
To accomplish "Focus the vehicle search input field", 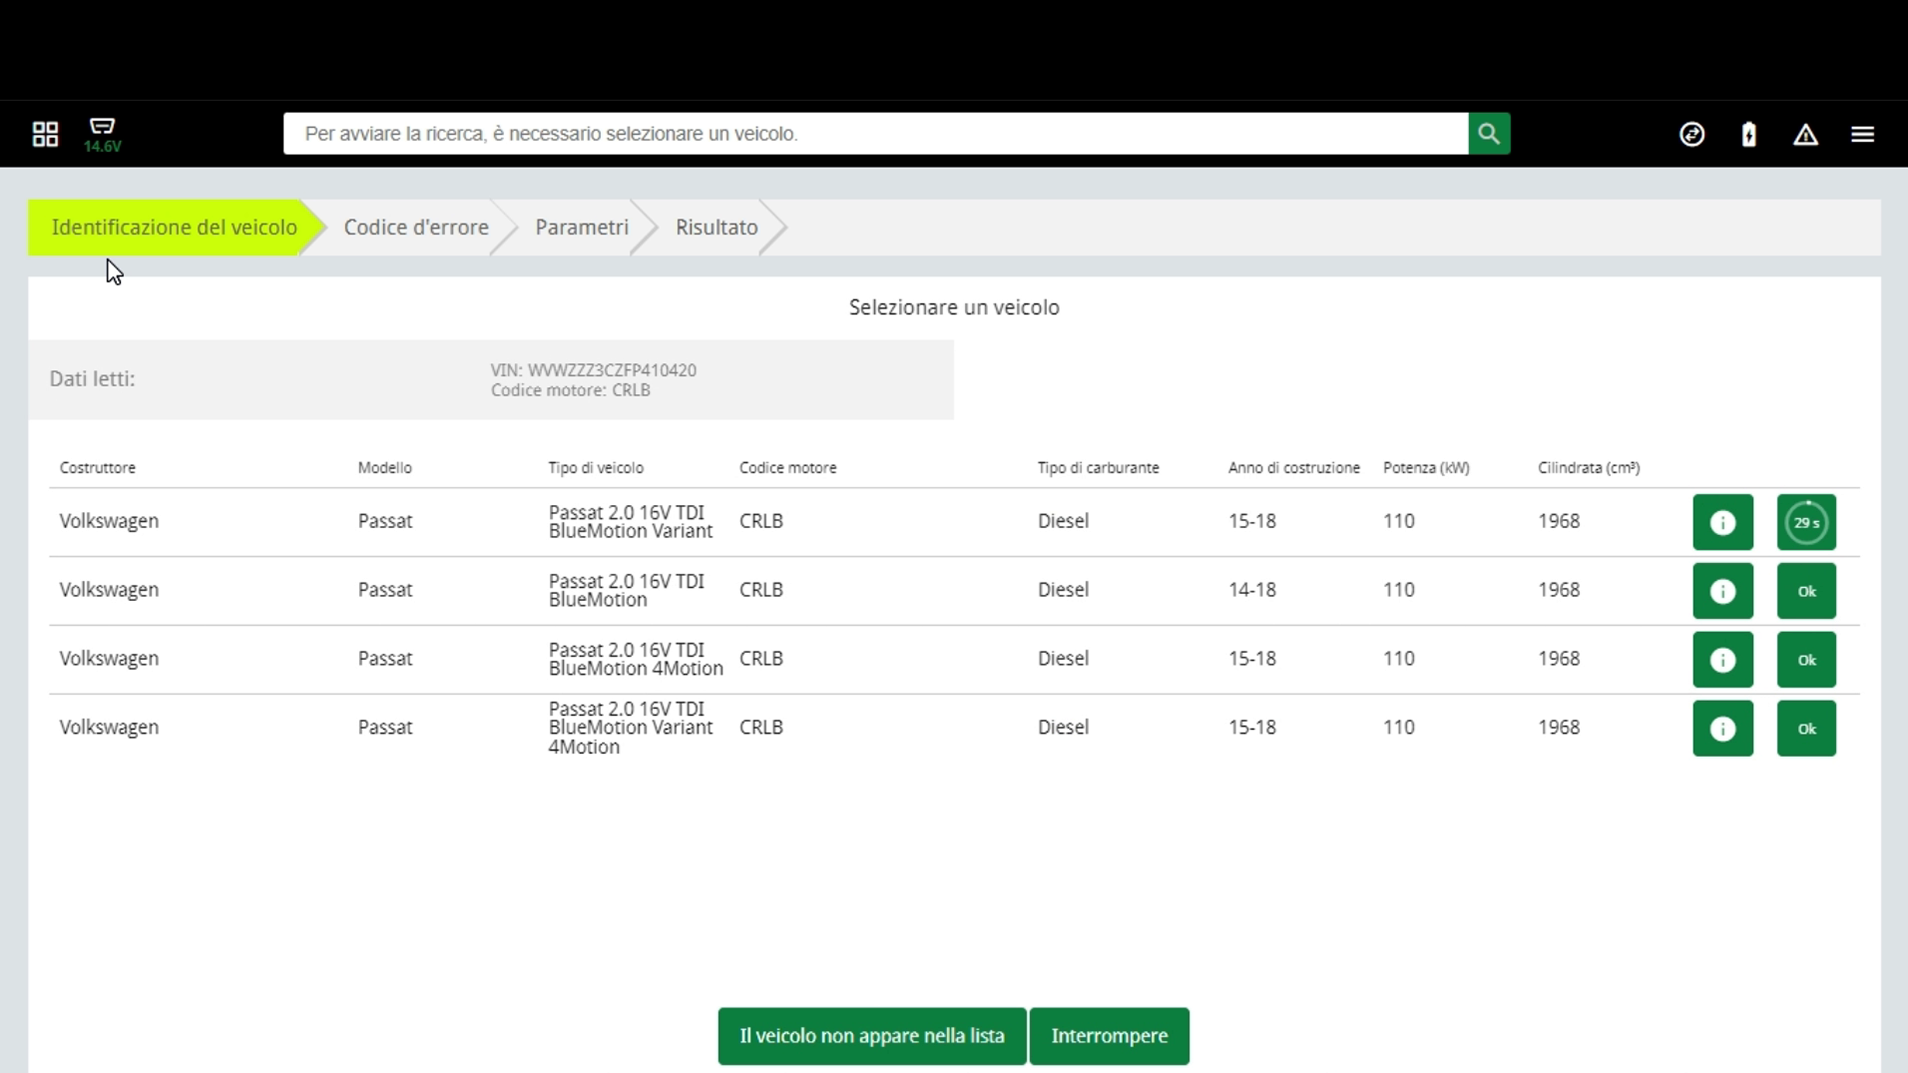I will (x=875, y=133).
